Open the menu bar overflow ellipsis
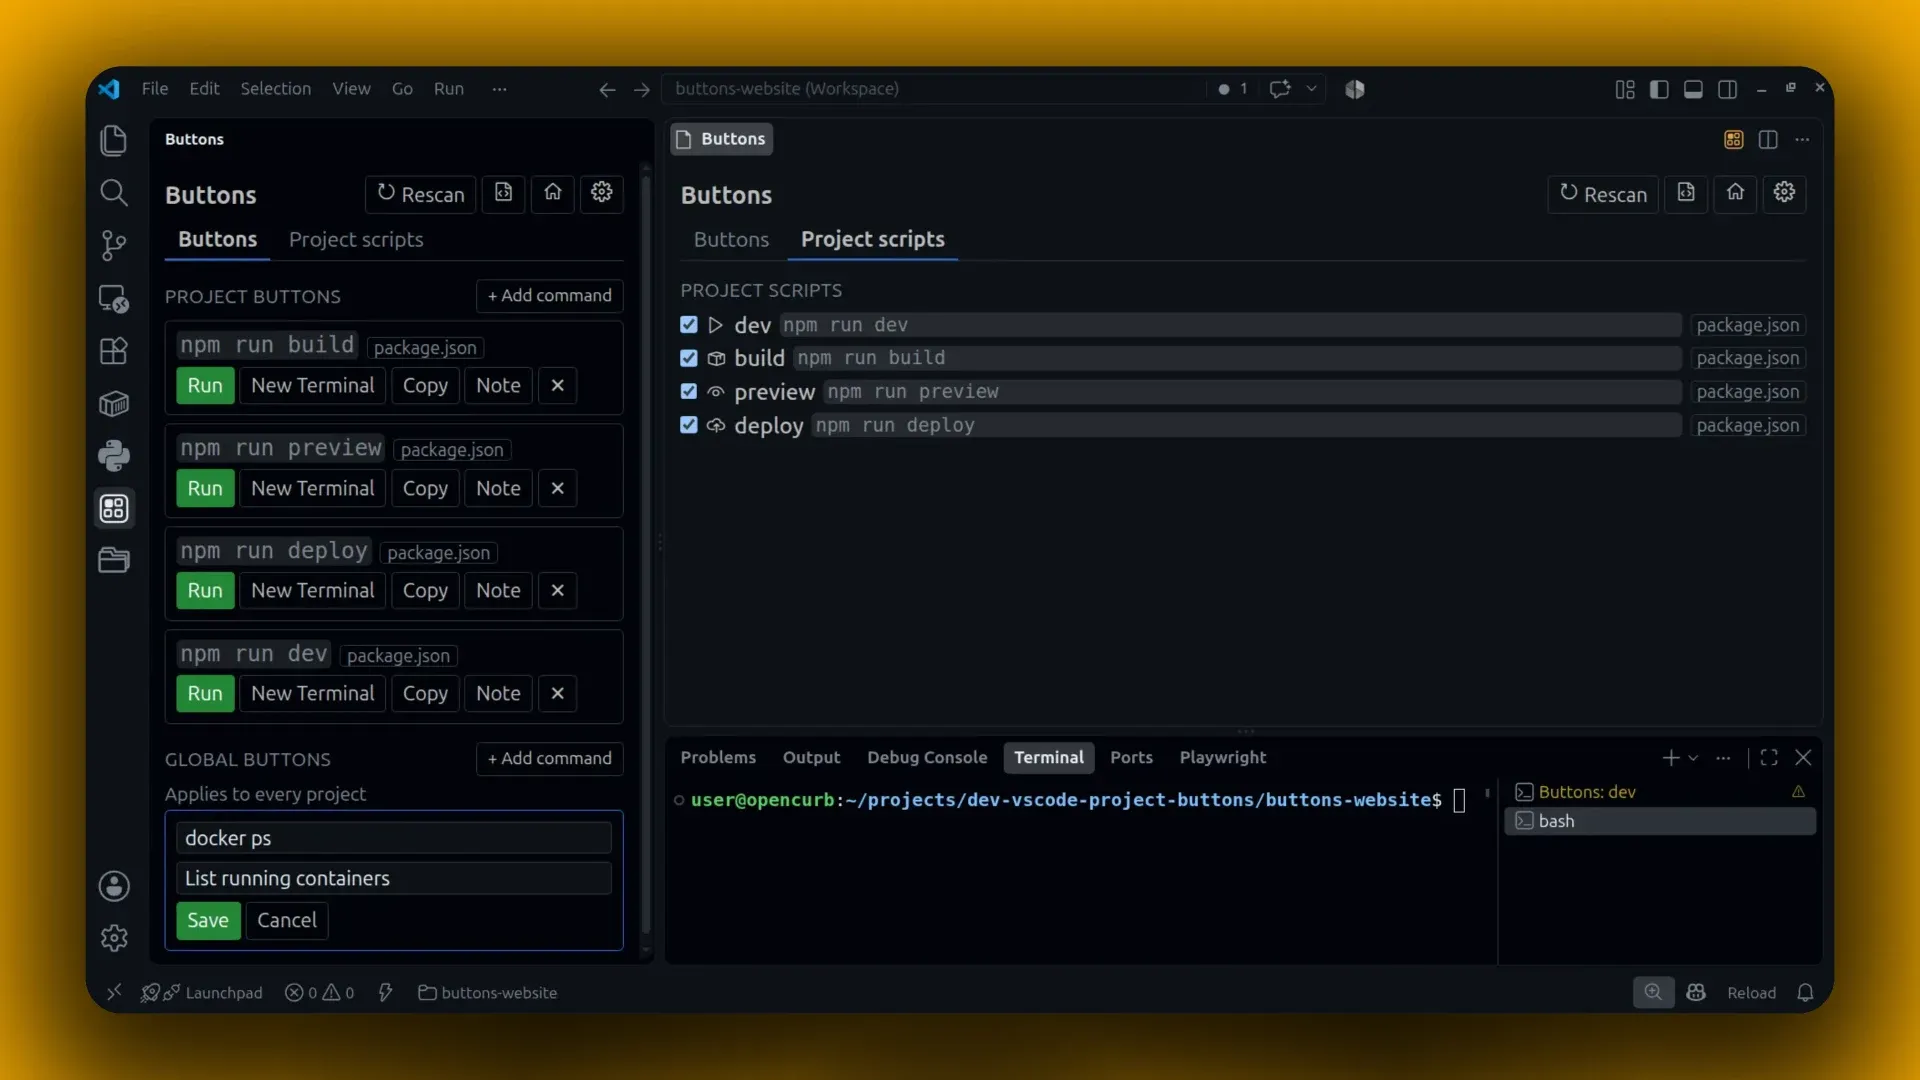1920x1080 pixels. [x=499, y=89]
